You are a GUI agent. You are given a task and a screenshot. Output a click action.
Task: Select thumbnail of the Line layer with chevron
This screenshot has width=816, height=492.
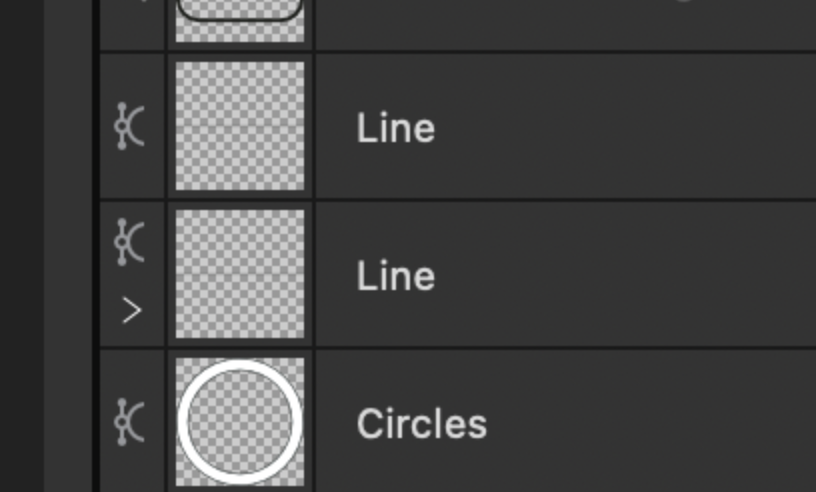pyautogui.click(x=240, y=274)
